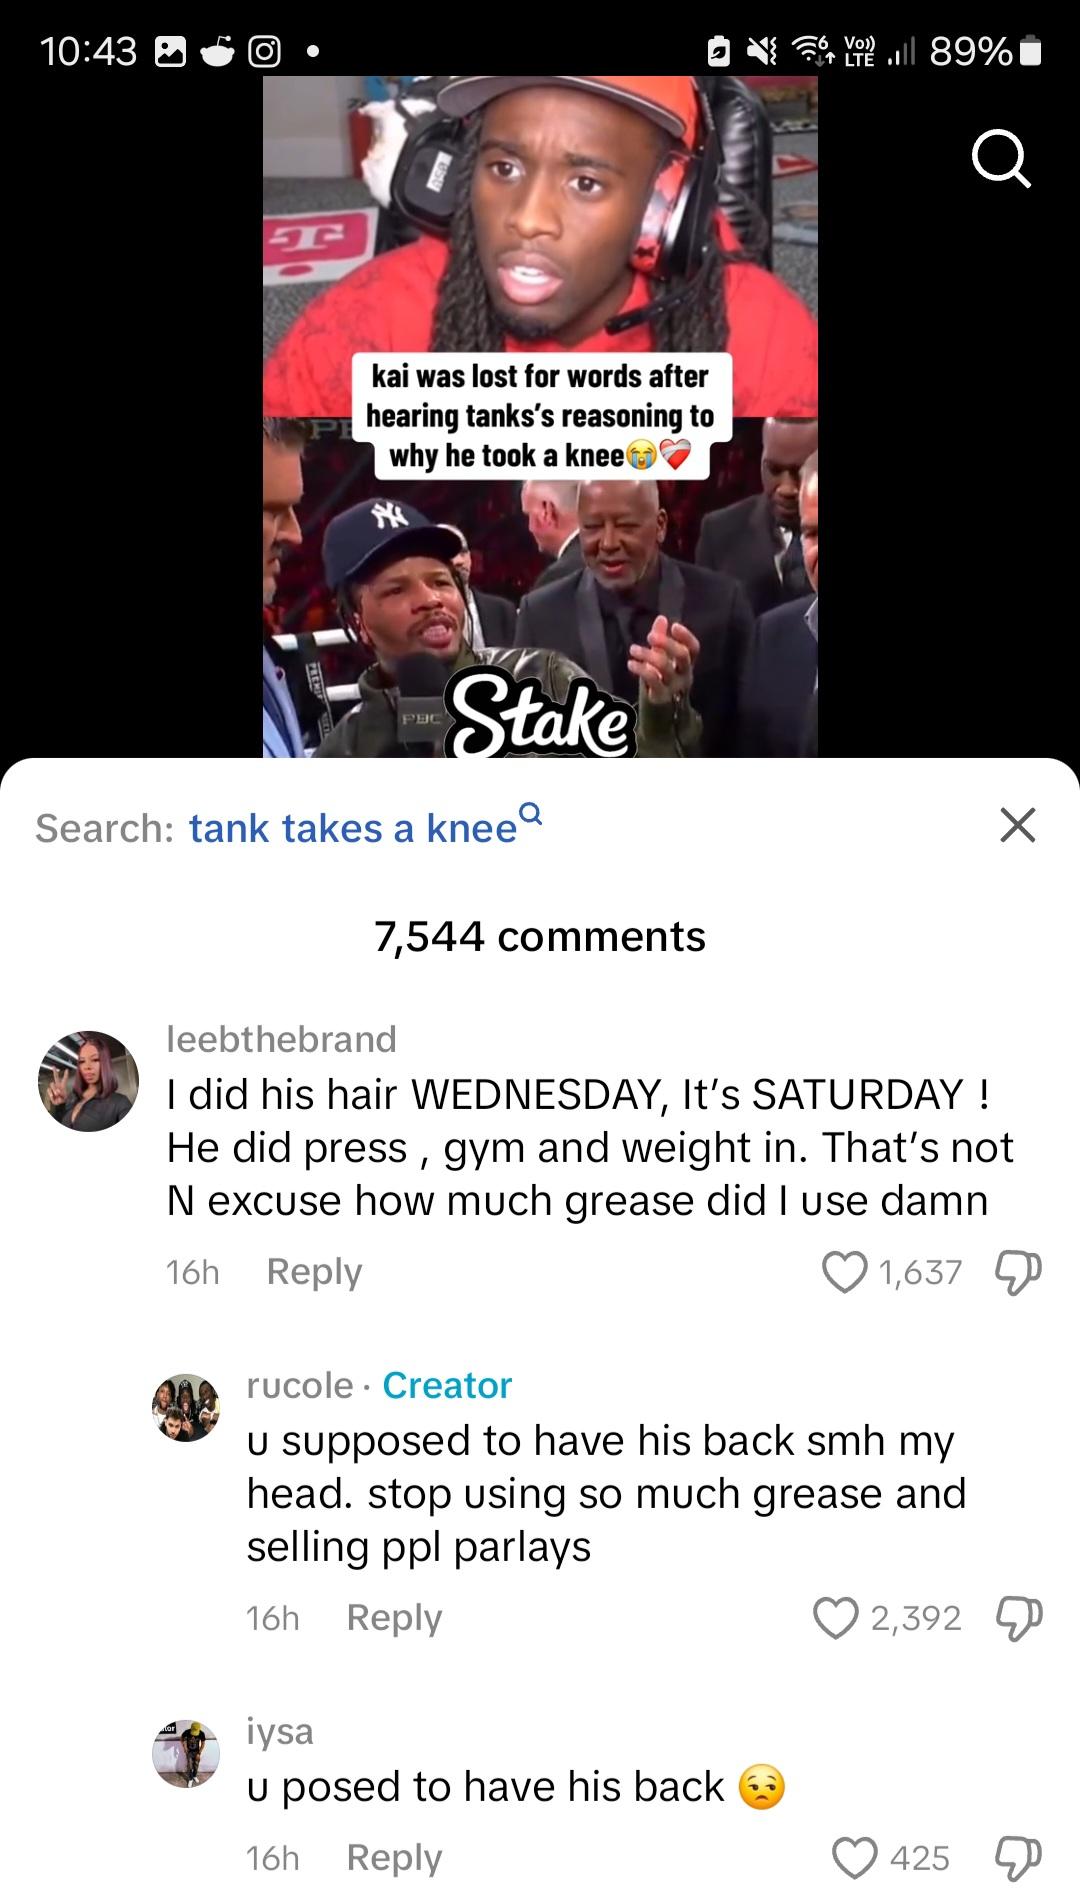1080x1896 pixels.
Task: Open rucole username profile
Action: pos(300,1385)
